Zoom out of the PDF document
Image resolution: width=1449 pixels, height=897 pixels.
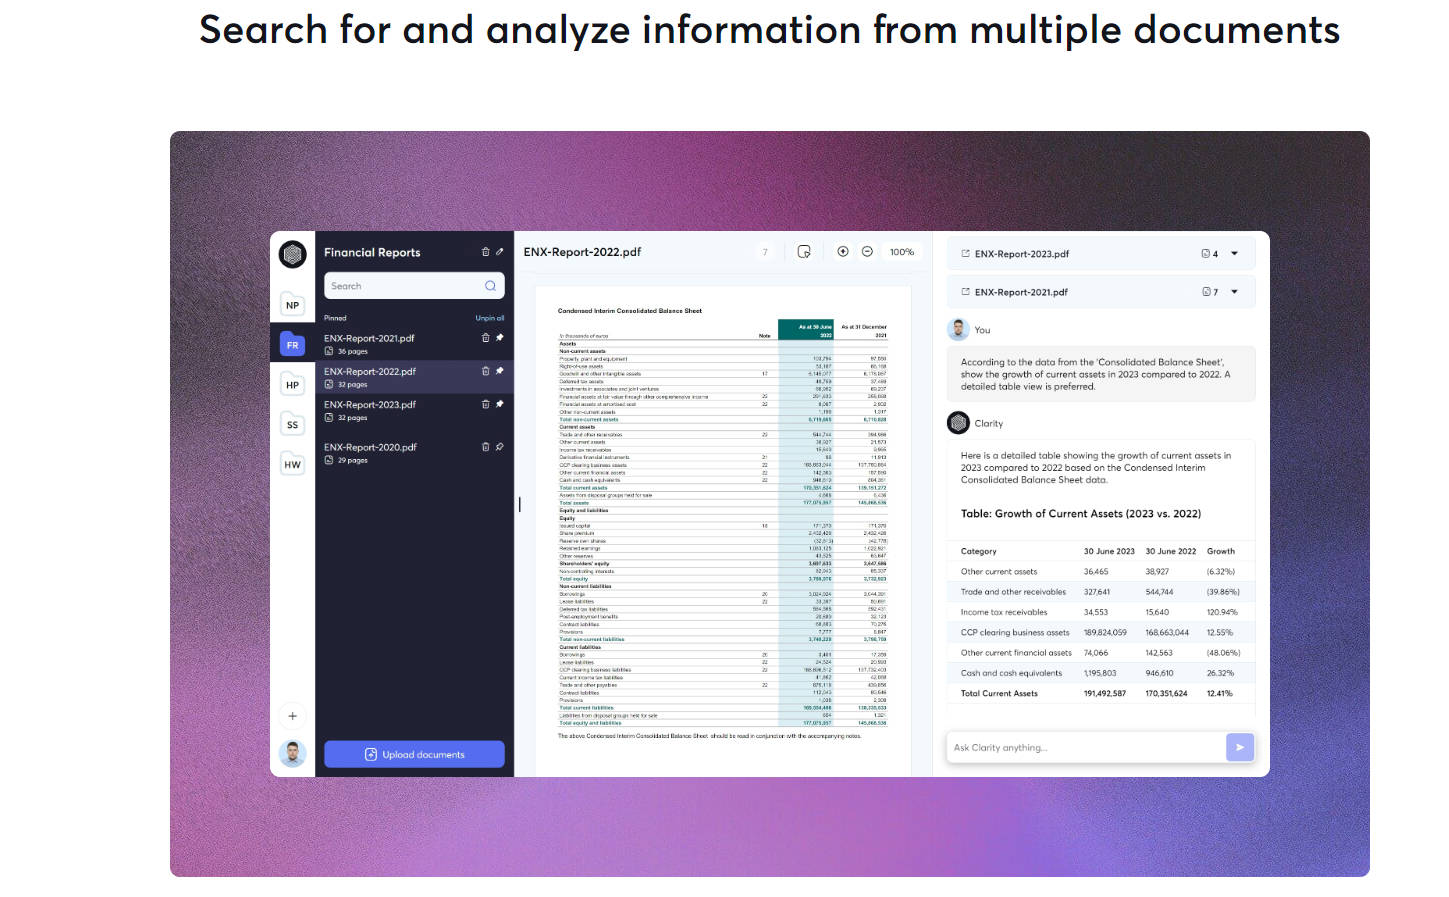pos(867,252)
